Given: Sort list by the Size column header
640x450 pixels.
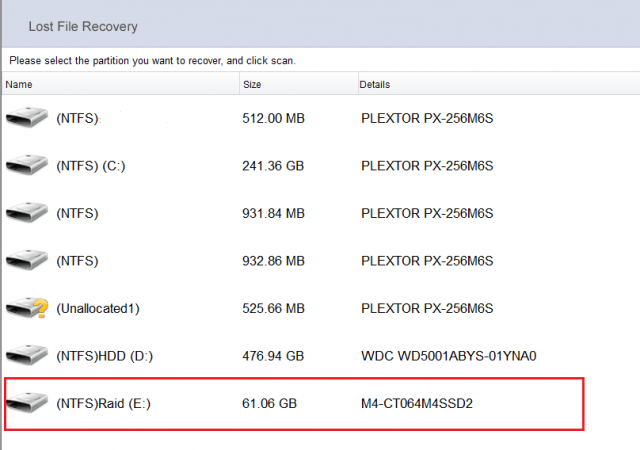Looking at the screenshot, I should click(x=252, y=85).
